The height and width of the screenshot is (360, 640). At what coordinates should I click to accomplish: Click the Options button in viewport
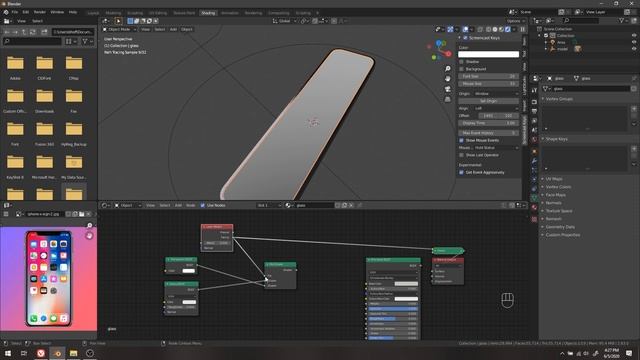(515, 21)
